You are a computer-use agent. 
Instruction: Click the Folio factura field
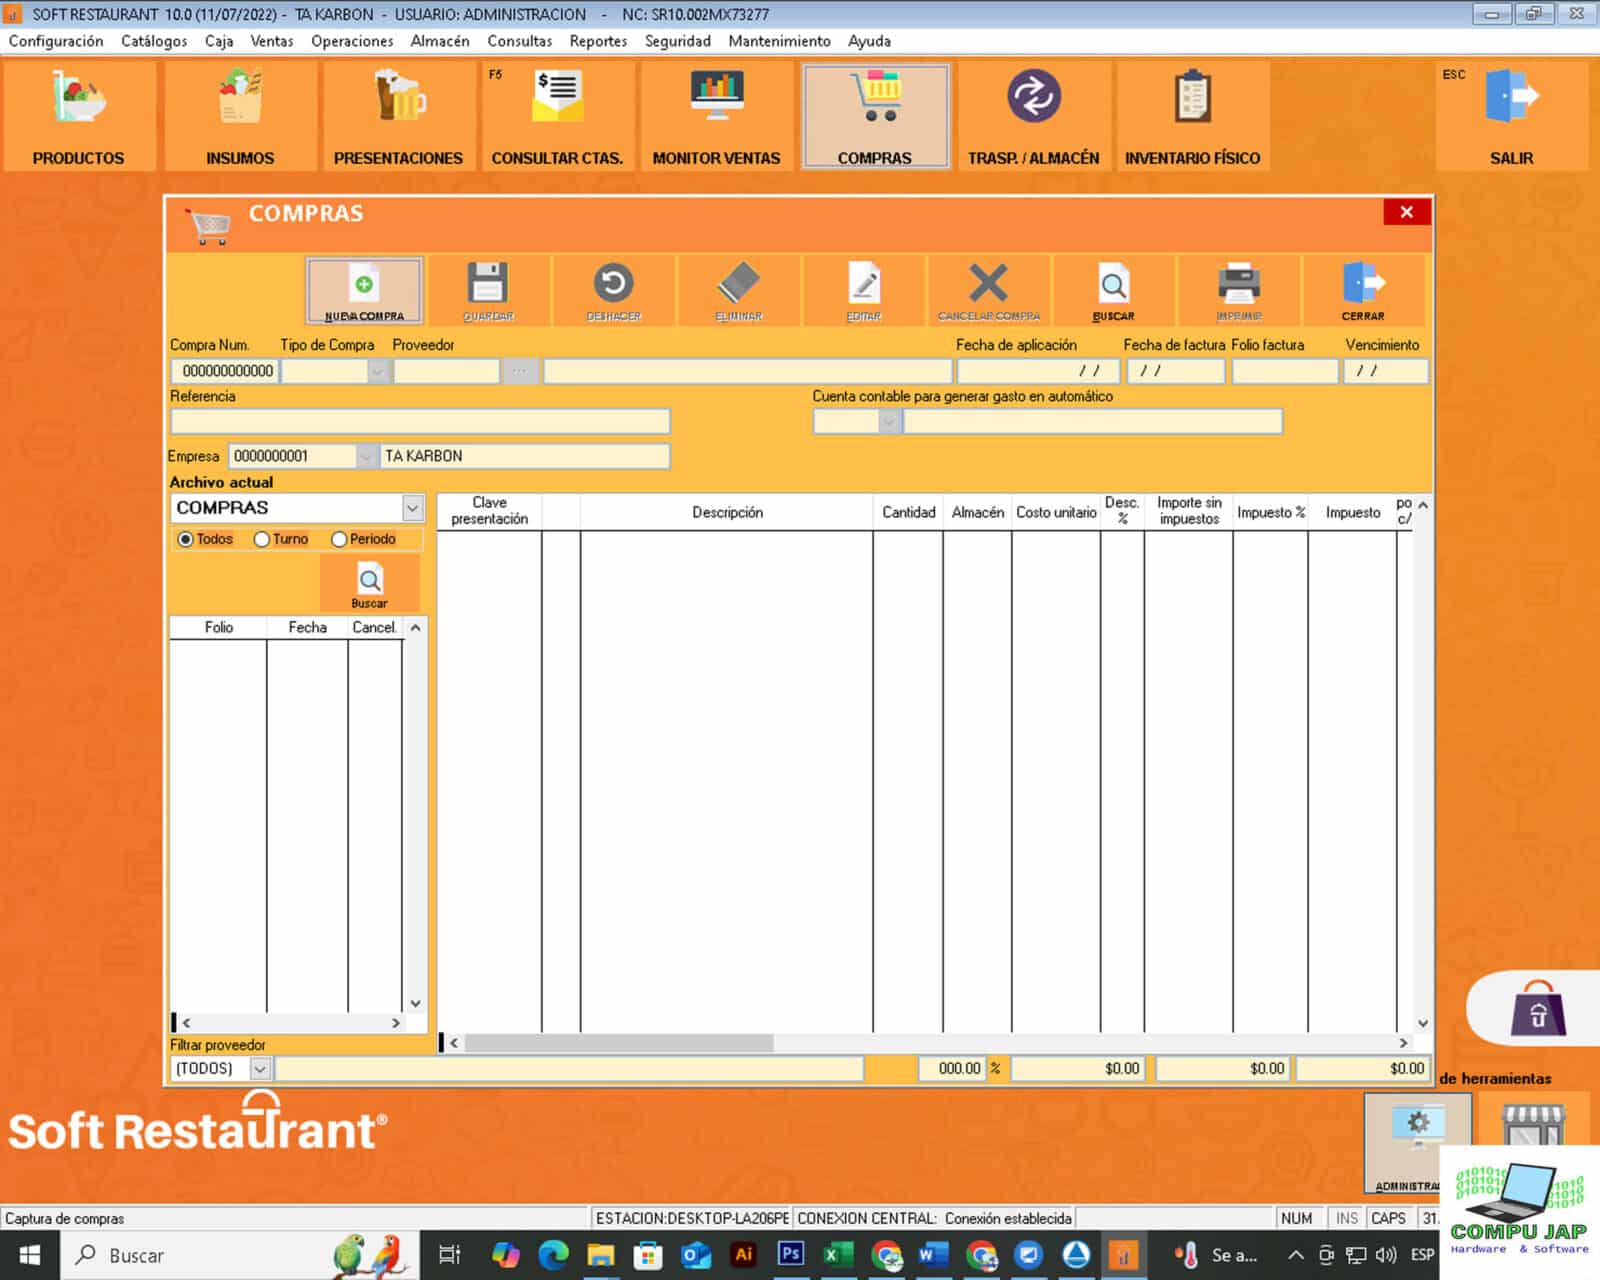tap(1285, 371)
